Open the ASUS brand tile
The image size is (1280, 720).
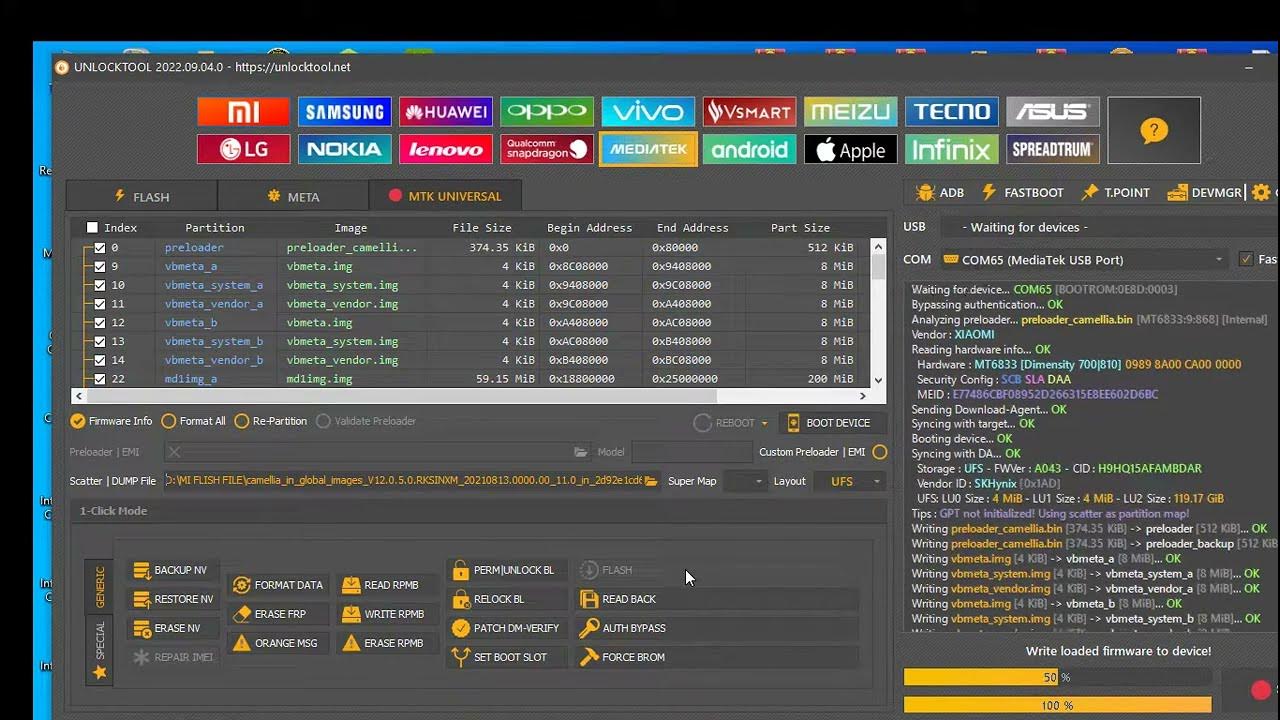pyautogui.click(x=1052, y=111)
